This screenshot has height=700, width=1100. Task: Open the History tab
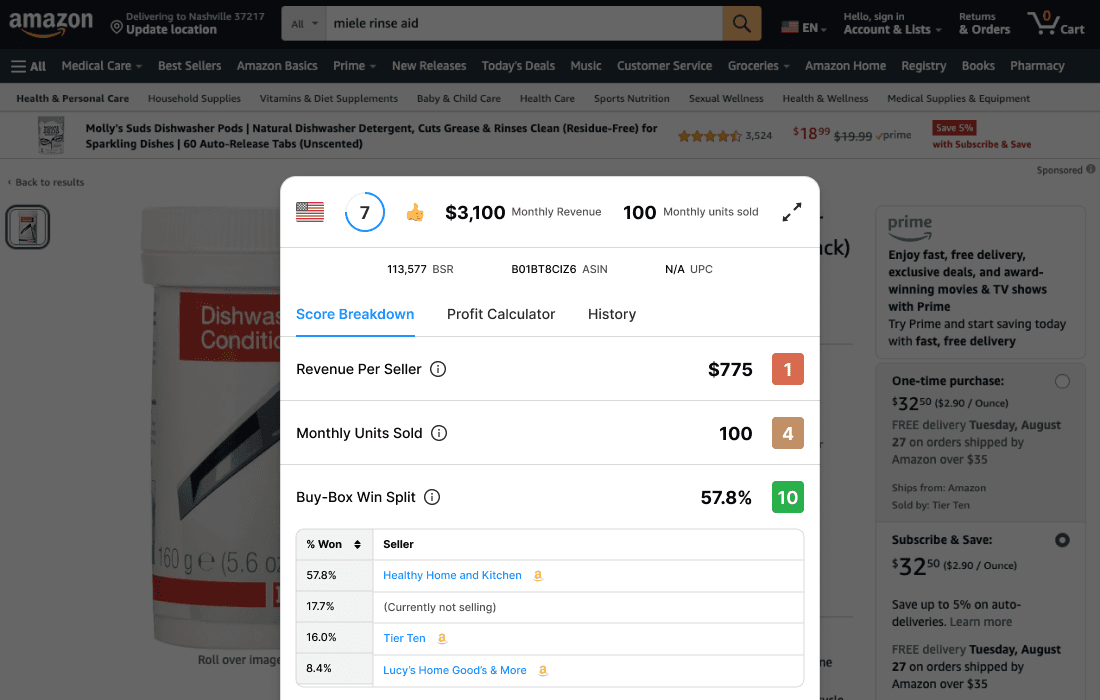[612, 314]
